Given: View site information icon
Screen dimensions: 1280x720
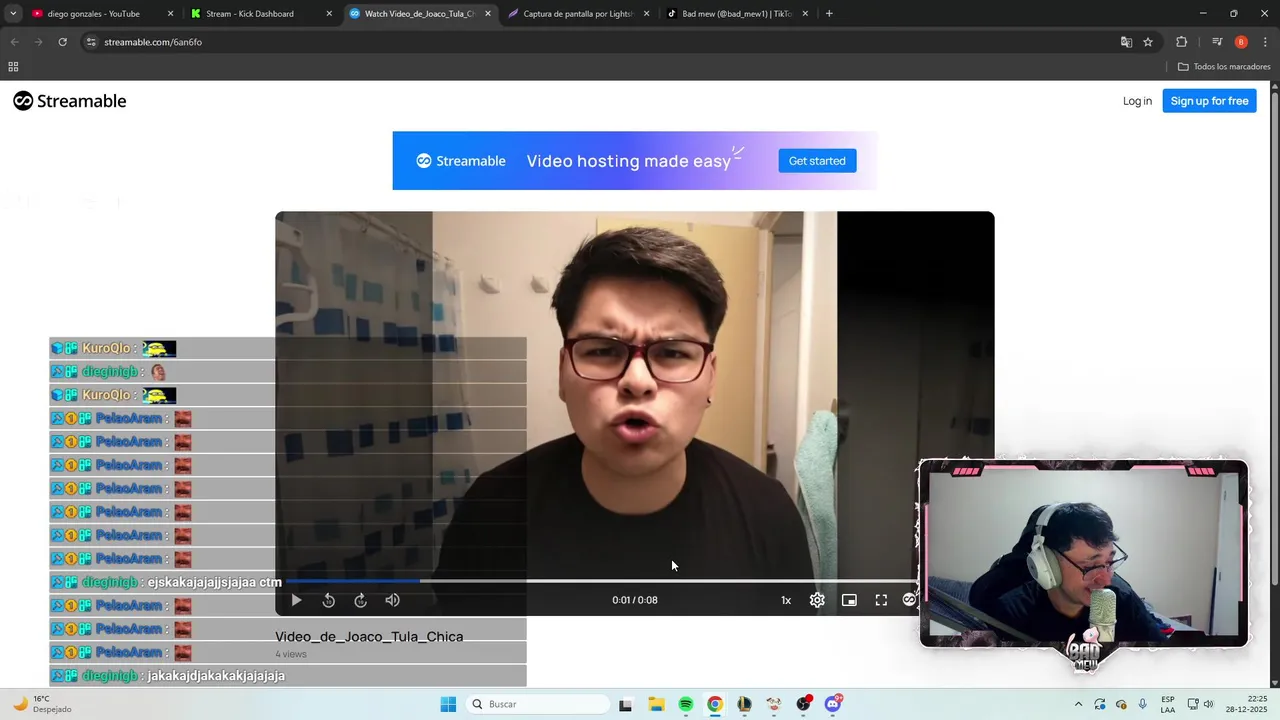Looking at the screenshot, I should [x=91, y=42].
